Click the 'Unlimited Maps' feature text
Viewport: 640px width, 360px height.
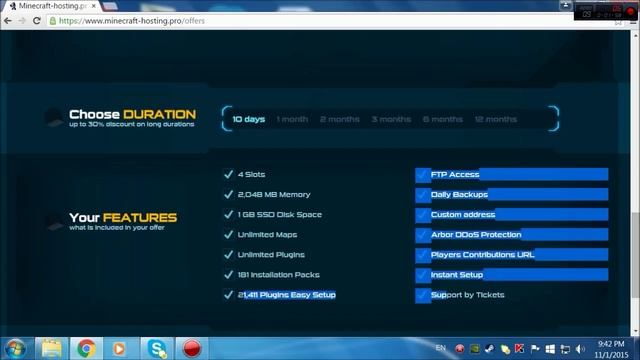coord(267,234)
